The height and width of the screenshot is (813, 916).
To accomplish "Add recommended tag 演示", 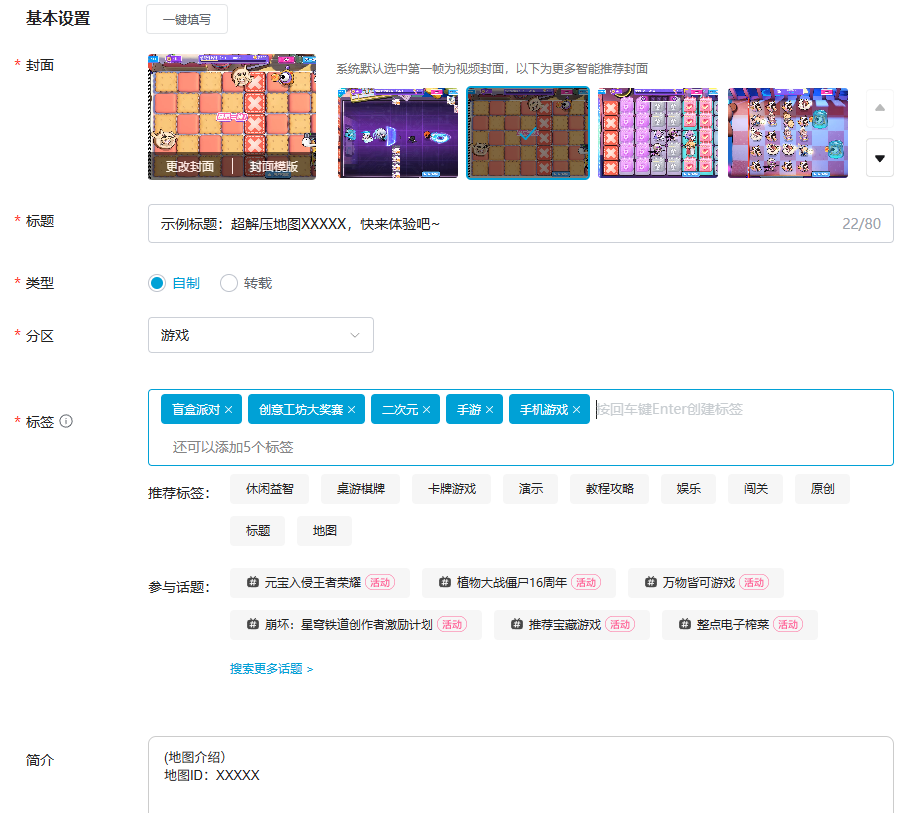I will [530, 489].
